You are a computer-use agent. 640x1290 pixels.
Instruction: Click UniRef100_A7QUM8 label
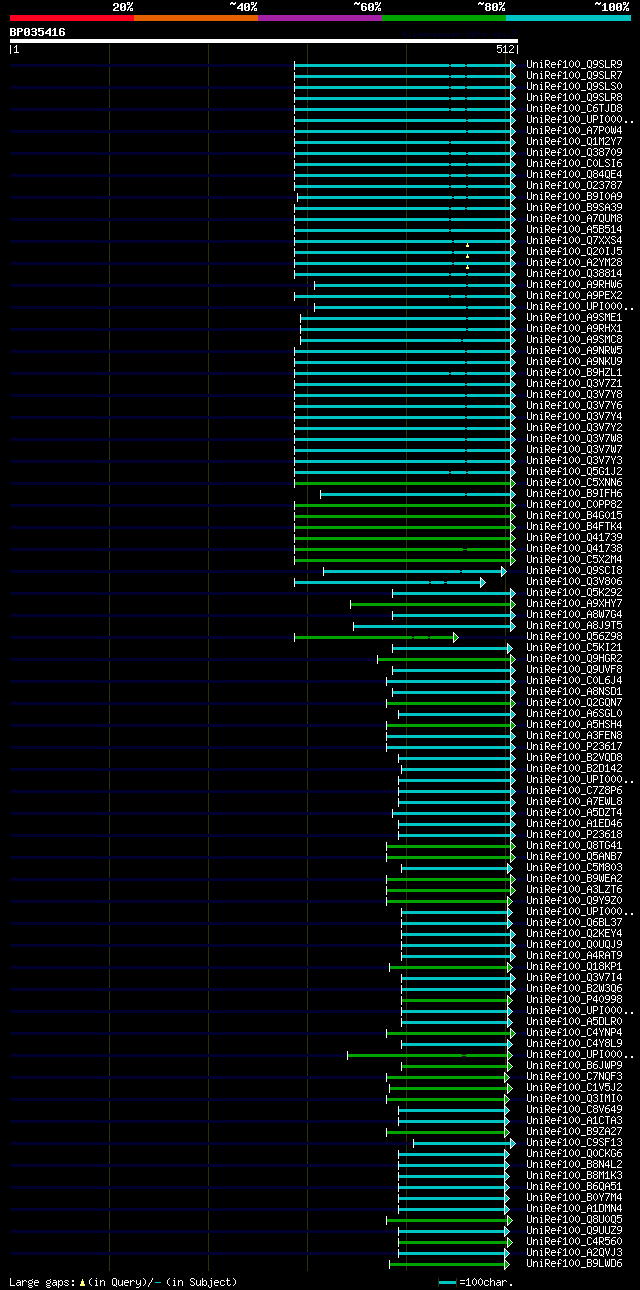pos(574,218)
